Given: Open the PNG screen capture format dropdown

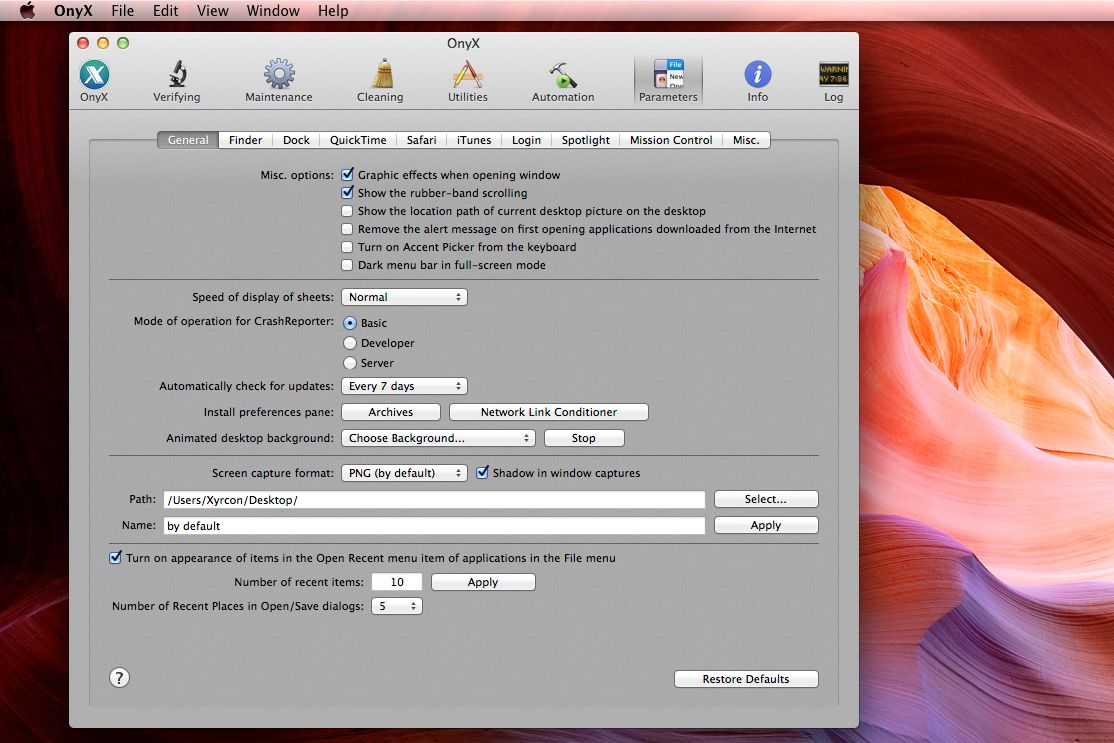Looking at the screenshot, I should [404, 473].
